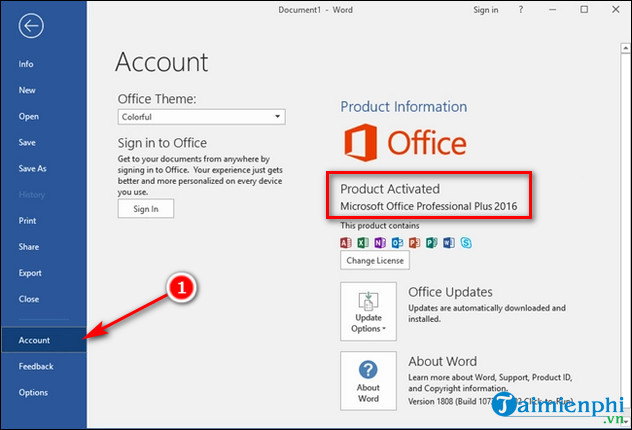Select New in the sidebar
The height and width of the screenshot is (430, 632).
pyautogui.click(x=27, y=90)
